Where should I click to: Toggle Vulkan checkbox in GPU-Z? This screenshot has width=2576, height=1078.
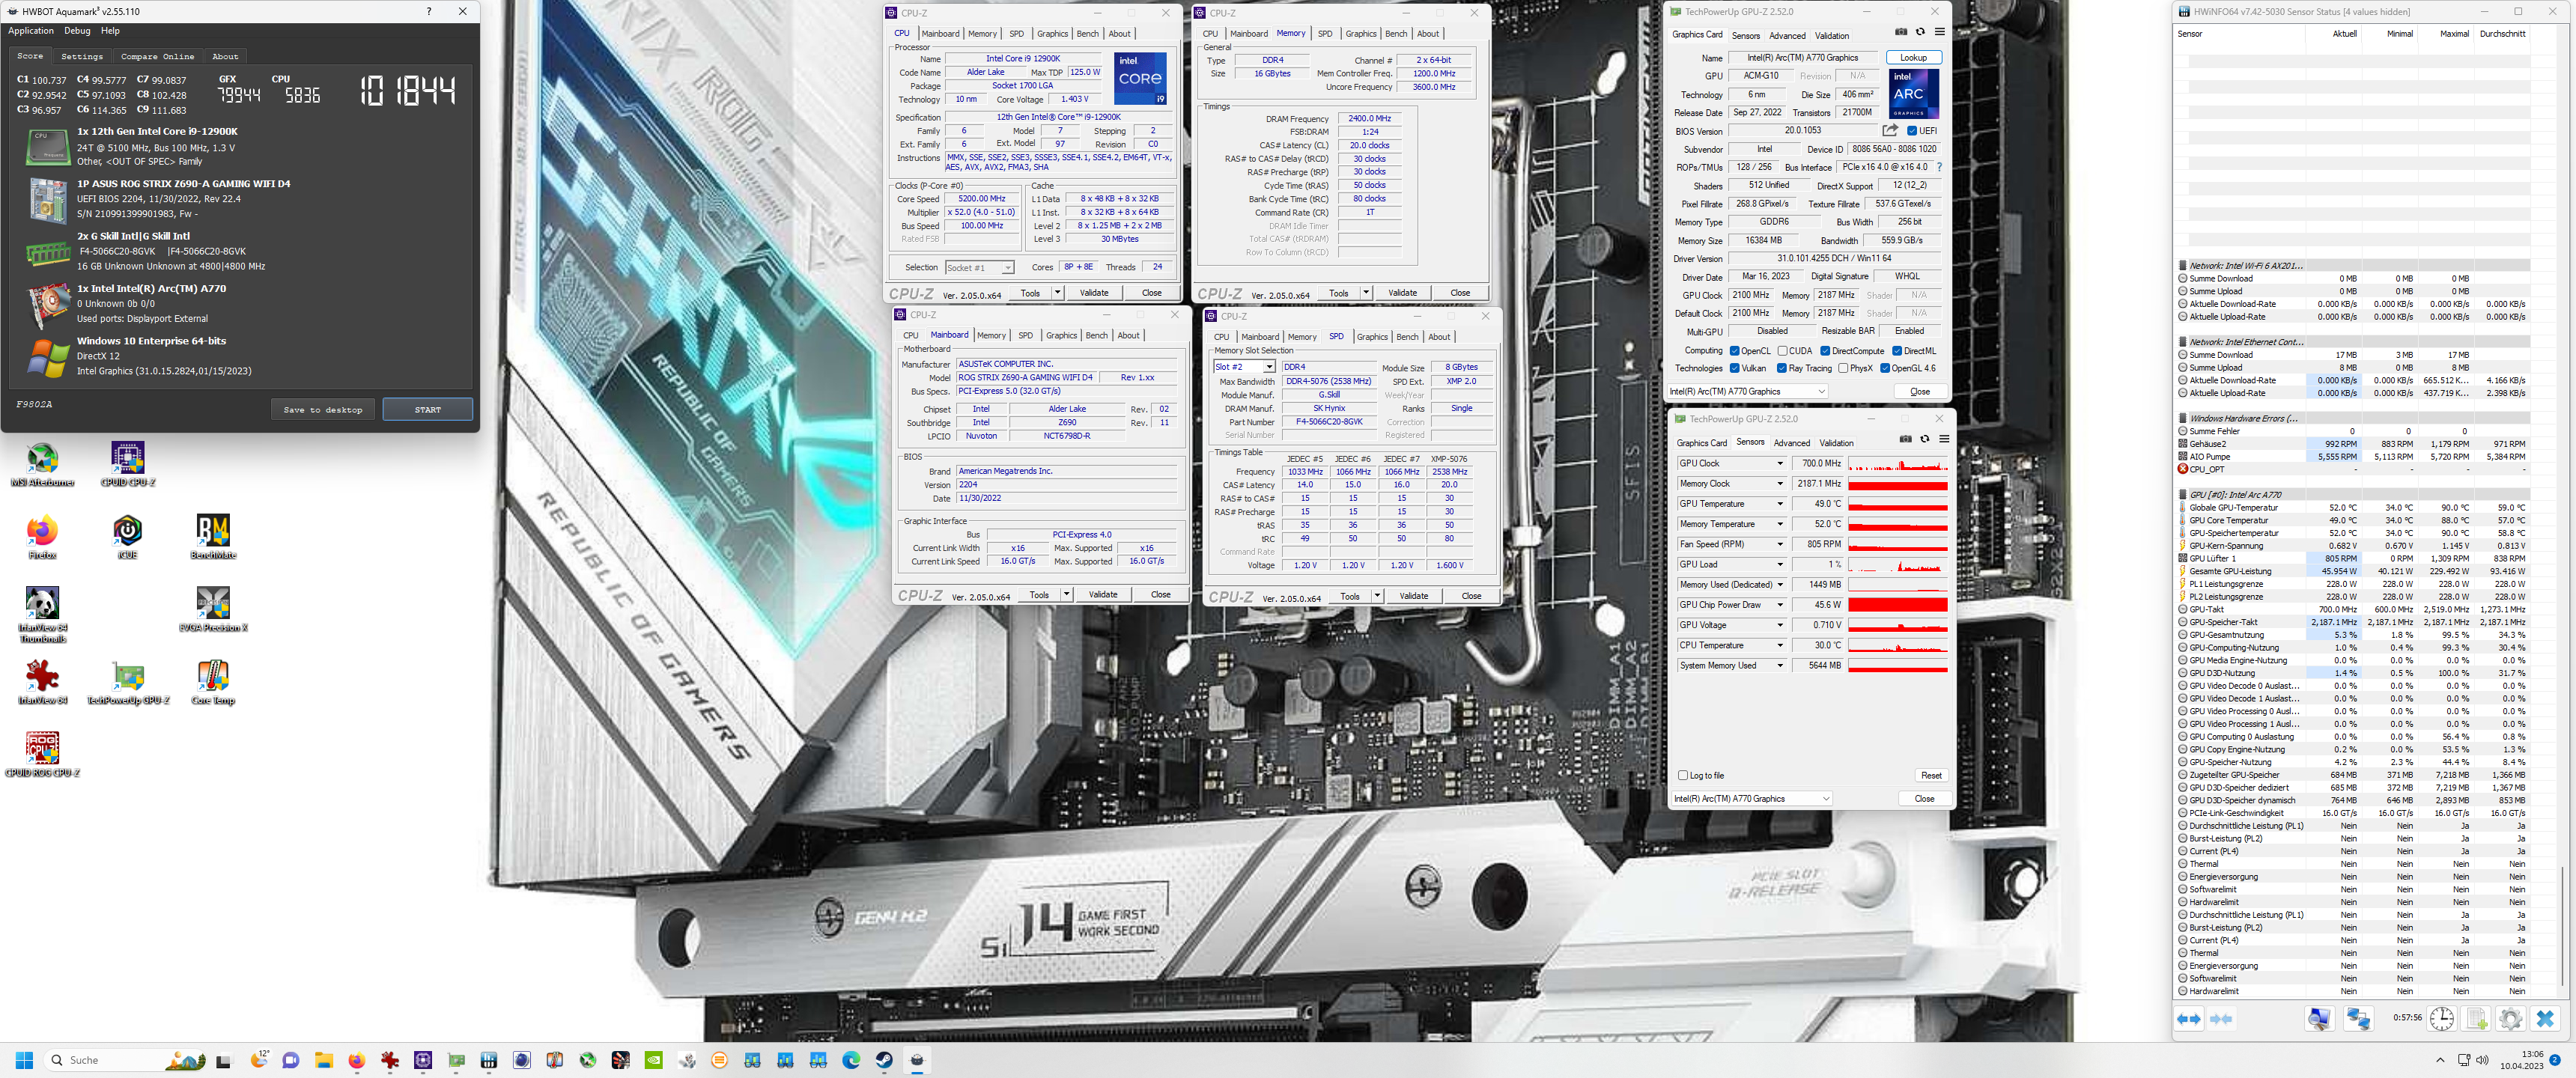1734,368
